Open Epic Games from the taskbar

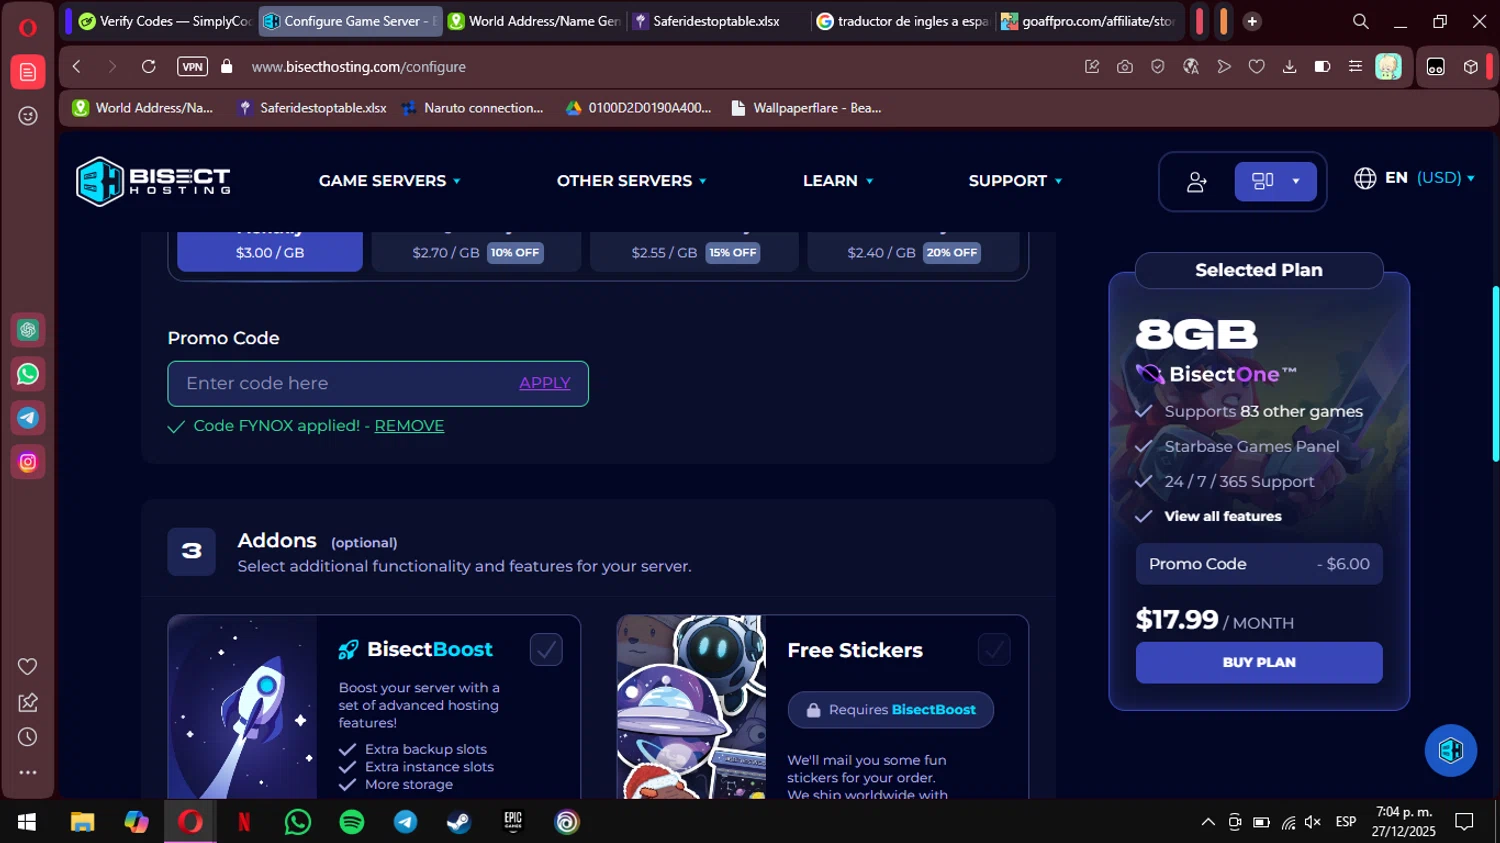(x=513, y=822)
